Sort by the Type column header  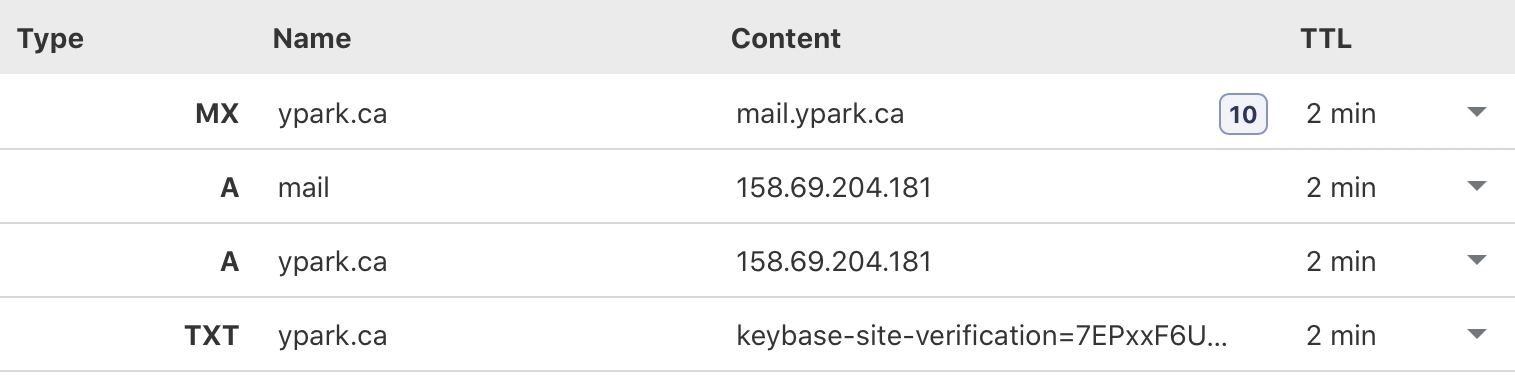point(50,39)
